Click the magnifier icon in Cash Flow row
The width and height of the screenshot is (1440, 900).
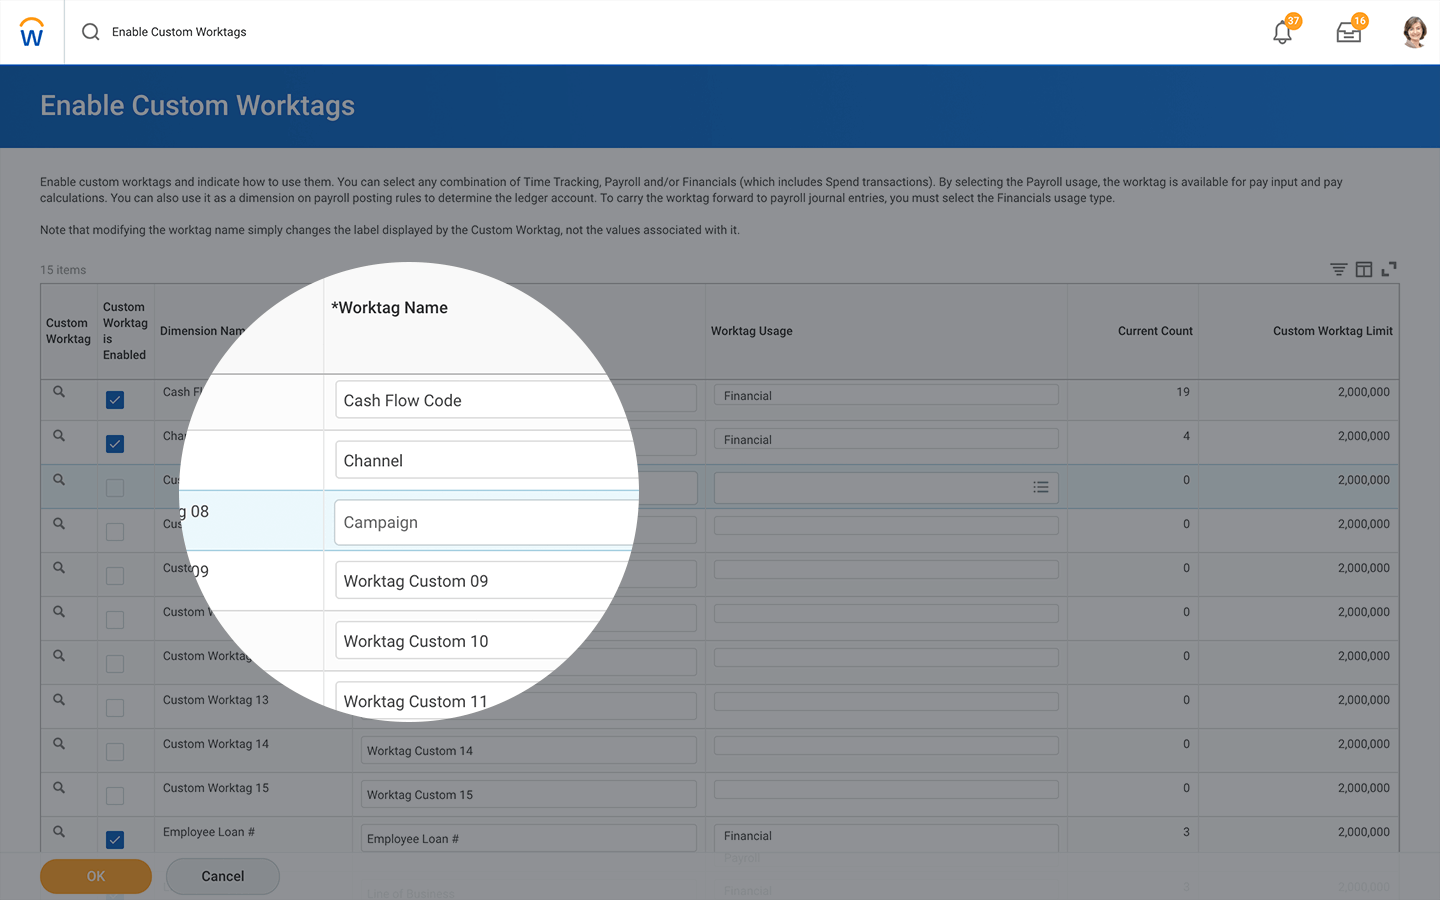click(x=59, y=392)
